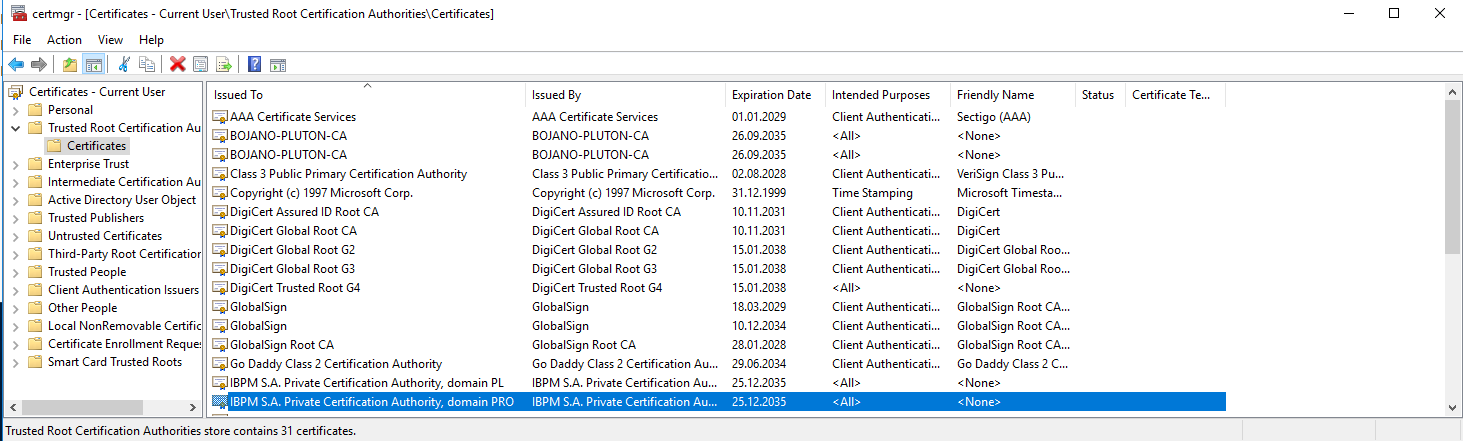Click the Other People folder icon

(35, 308)
